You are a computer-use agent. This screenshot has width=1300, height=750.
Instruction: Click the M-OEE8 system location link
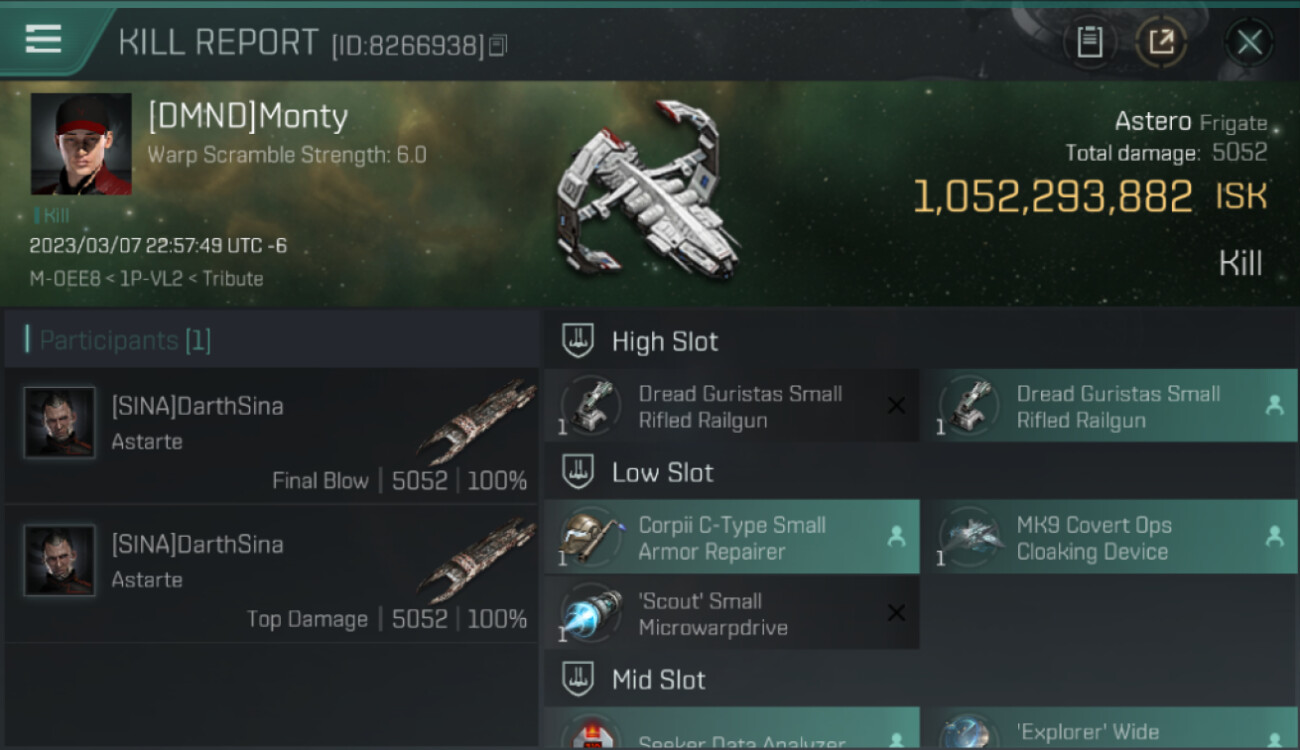(x=65, y=278)
